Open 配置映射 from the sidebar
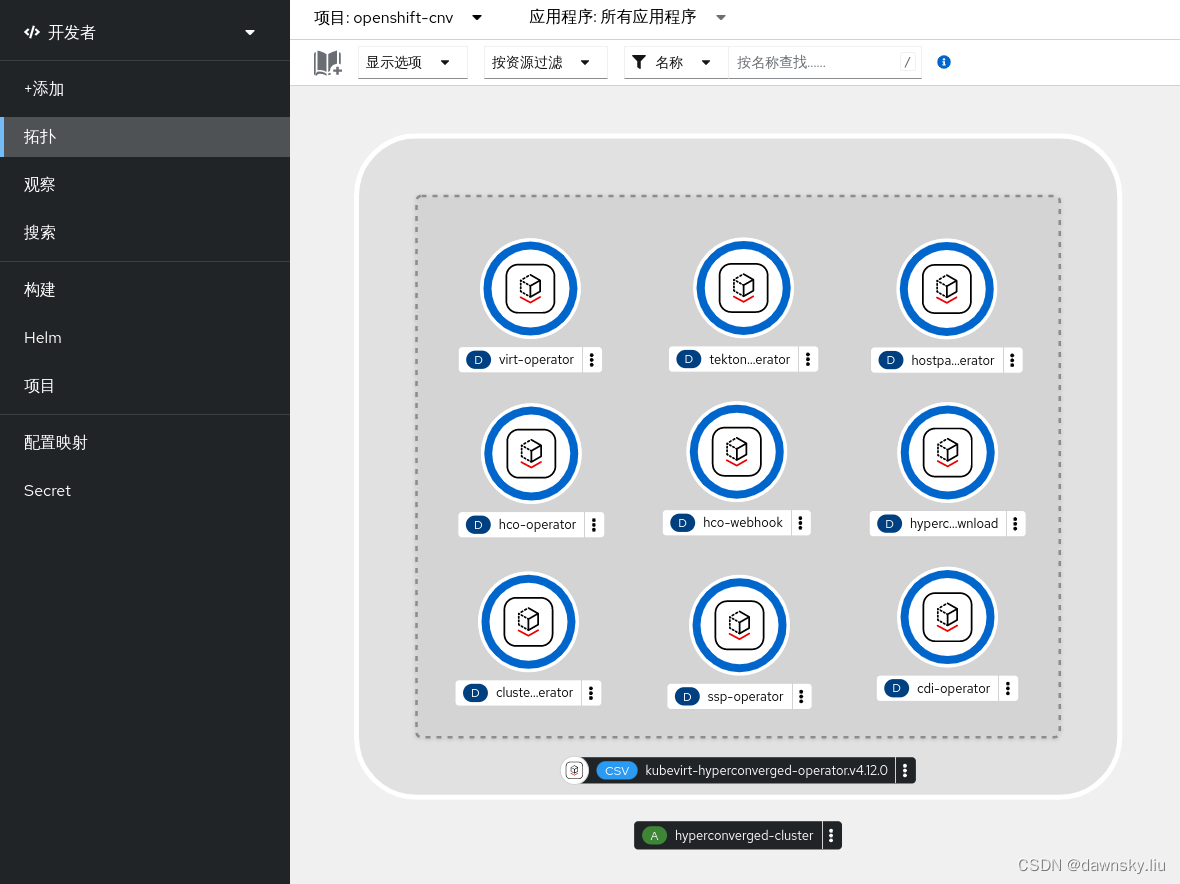The width and height of the screenshot is (1180, 884). click(54, 442)
